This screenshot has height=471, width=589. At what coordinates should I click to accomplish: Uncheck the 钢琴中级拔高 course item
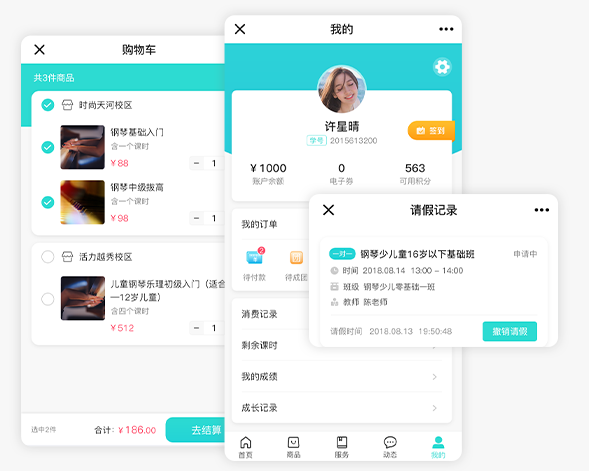48,202
